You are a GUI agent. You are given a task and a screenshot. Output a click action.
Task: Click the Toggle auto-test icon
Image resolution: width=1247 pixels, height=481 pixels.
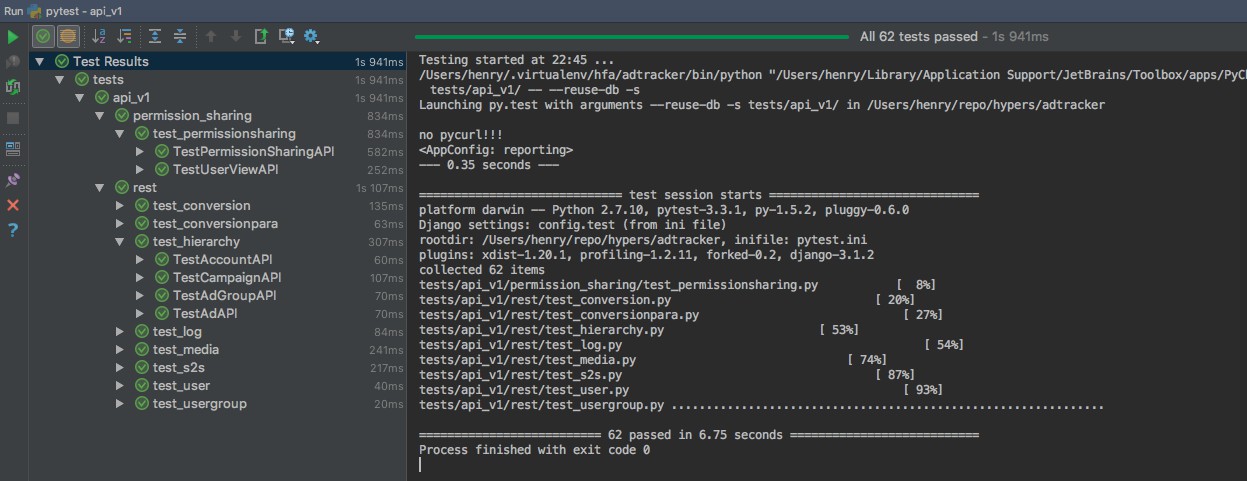13,87
